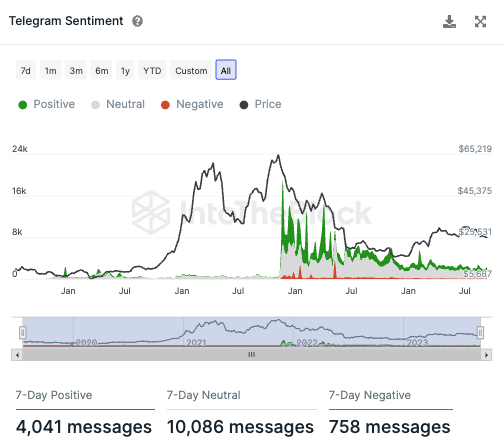Grab the left navigator range handle
The image size is (503, 448).
click(x=23, y=332)
